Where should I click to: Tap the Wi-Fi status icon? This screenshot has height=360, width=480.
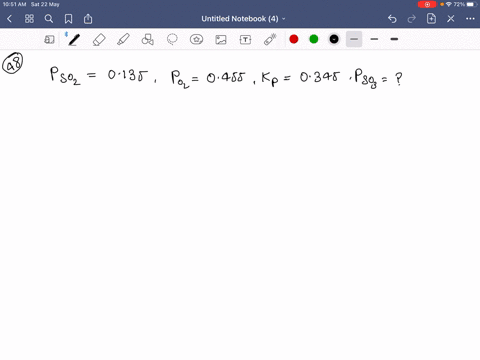449,4
